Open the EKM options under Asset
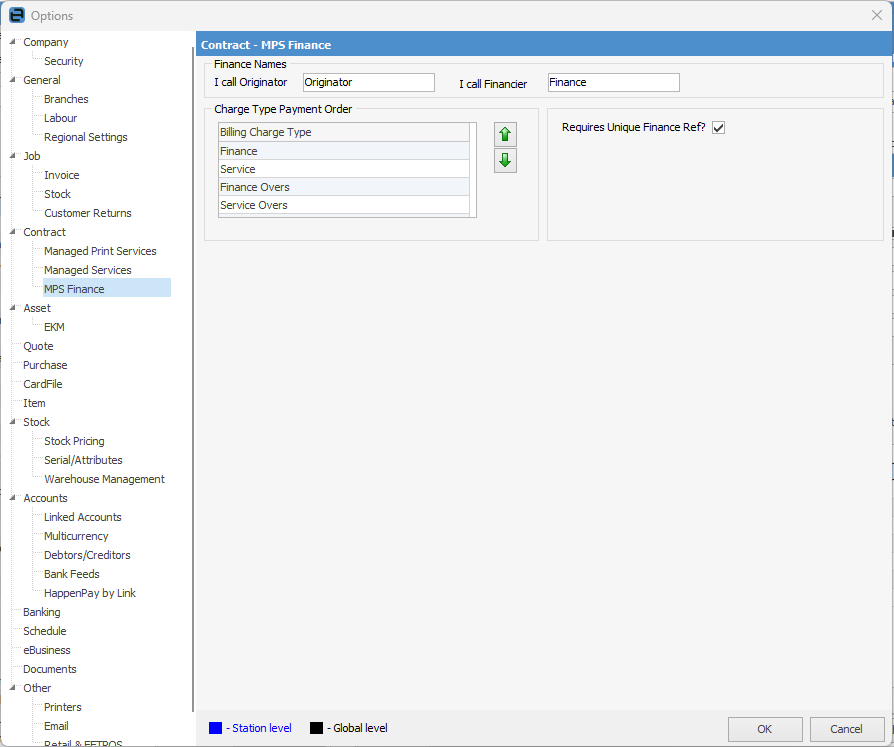The height and width of the screenshot is (747, 894). click(x=54, y=327)
